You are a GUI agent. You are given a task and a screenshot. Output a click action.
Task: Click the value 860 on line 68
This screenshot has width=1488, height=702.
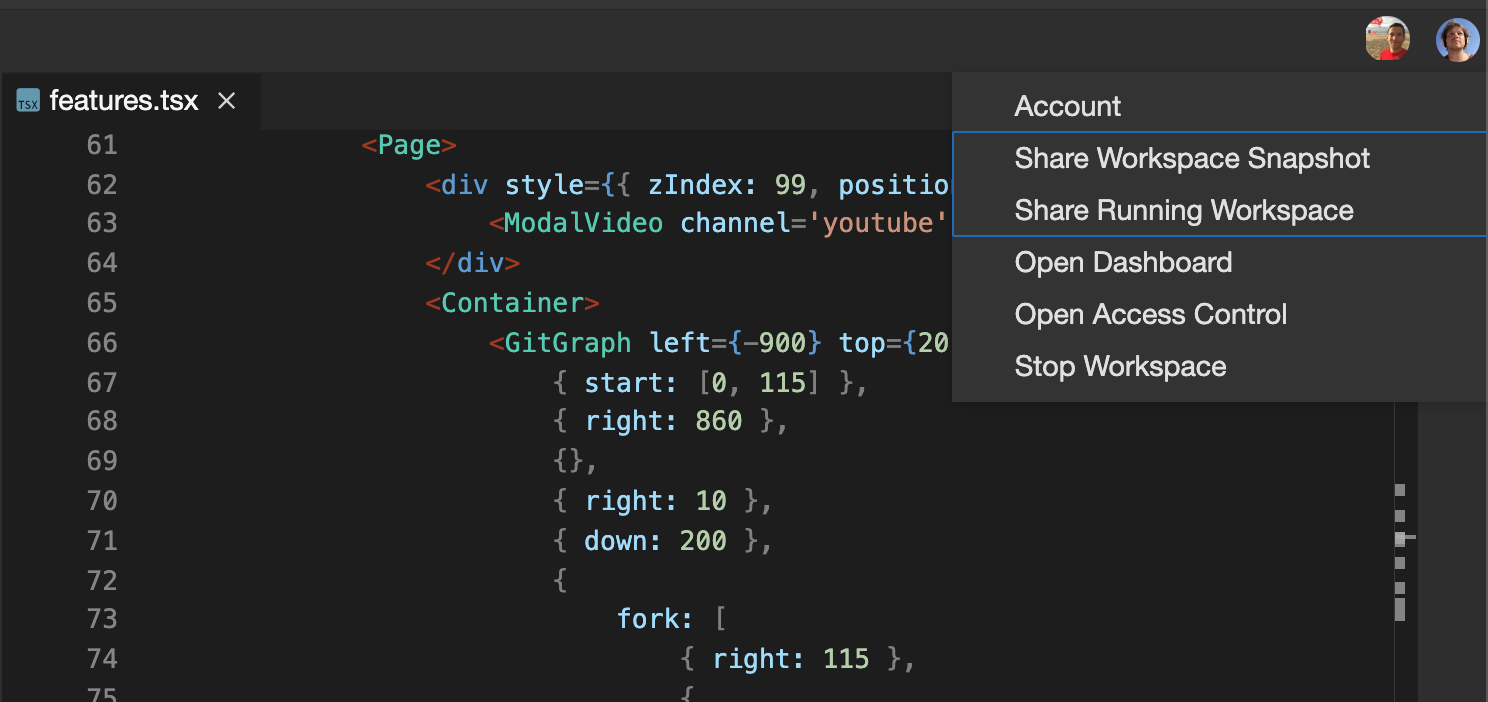click(718, 420)
